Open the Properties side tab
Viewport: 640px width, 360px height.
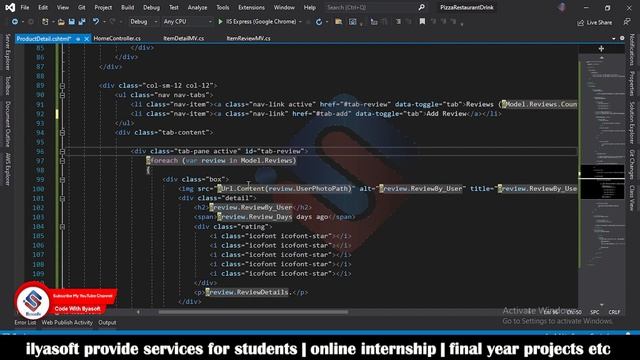[631, 84]
